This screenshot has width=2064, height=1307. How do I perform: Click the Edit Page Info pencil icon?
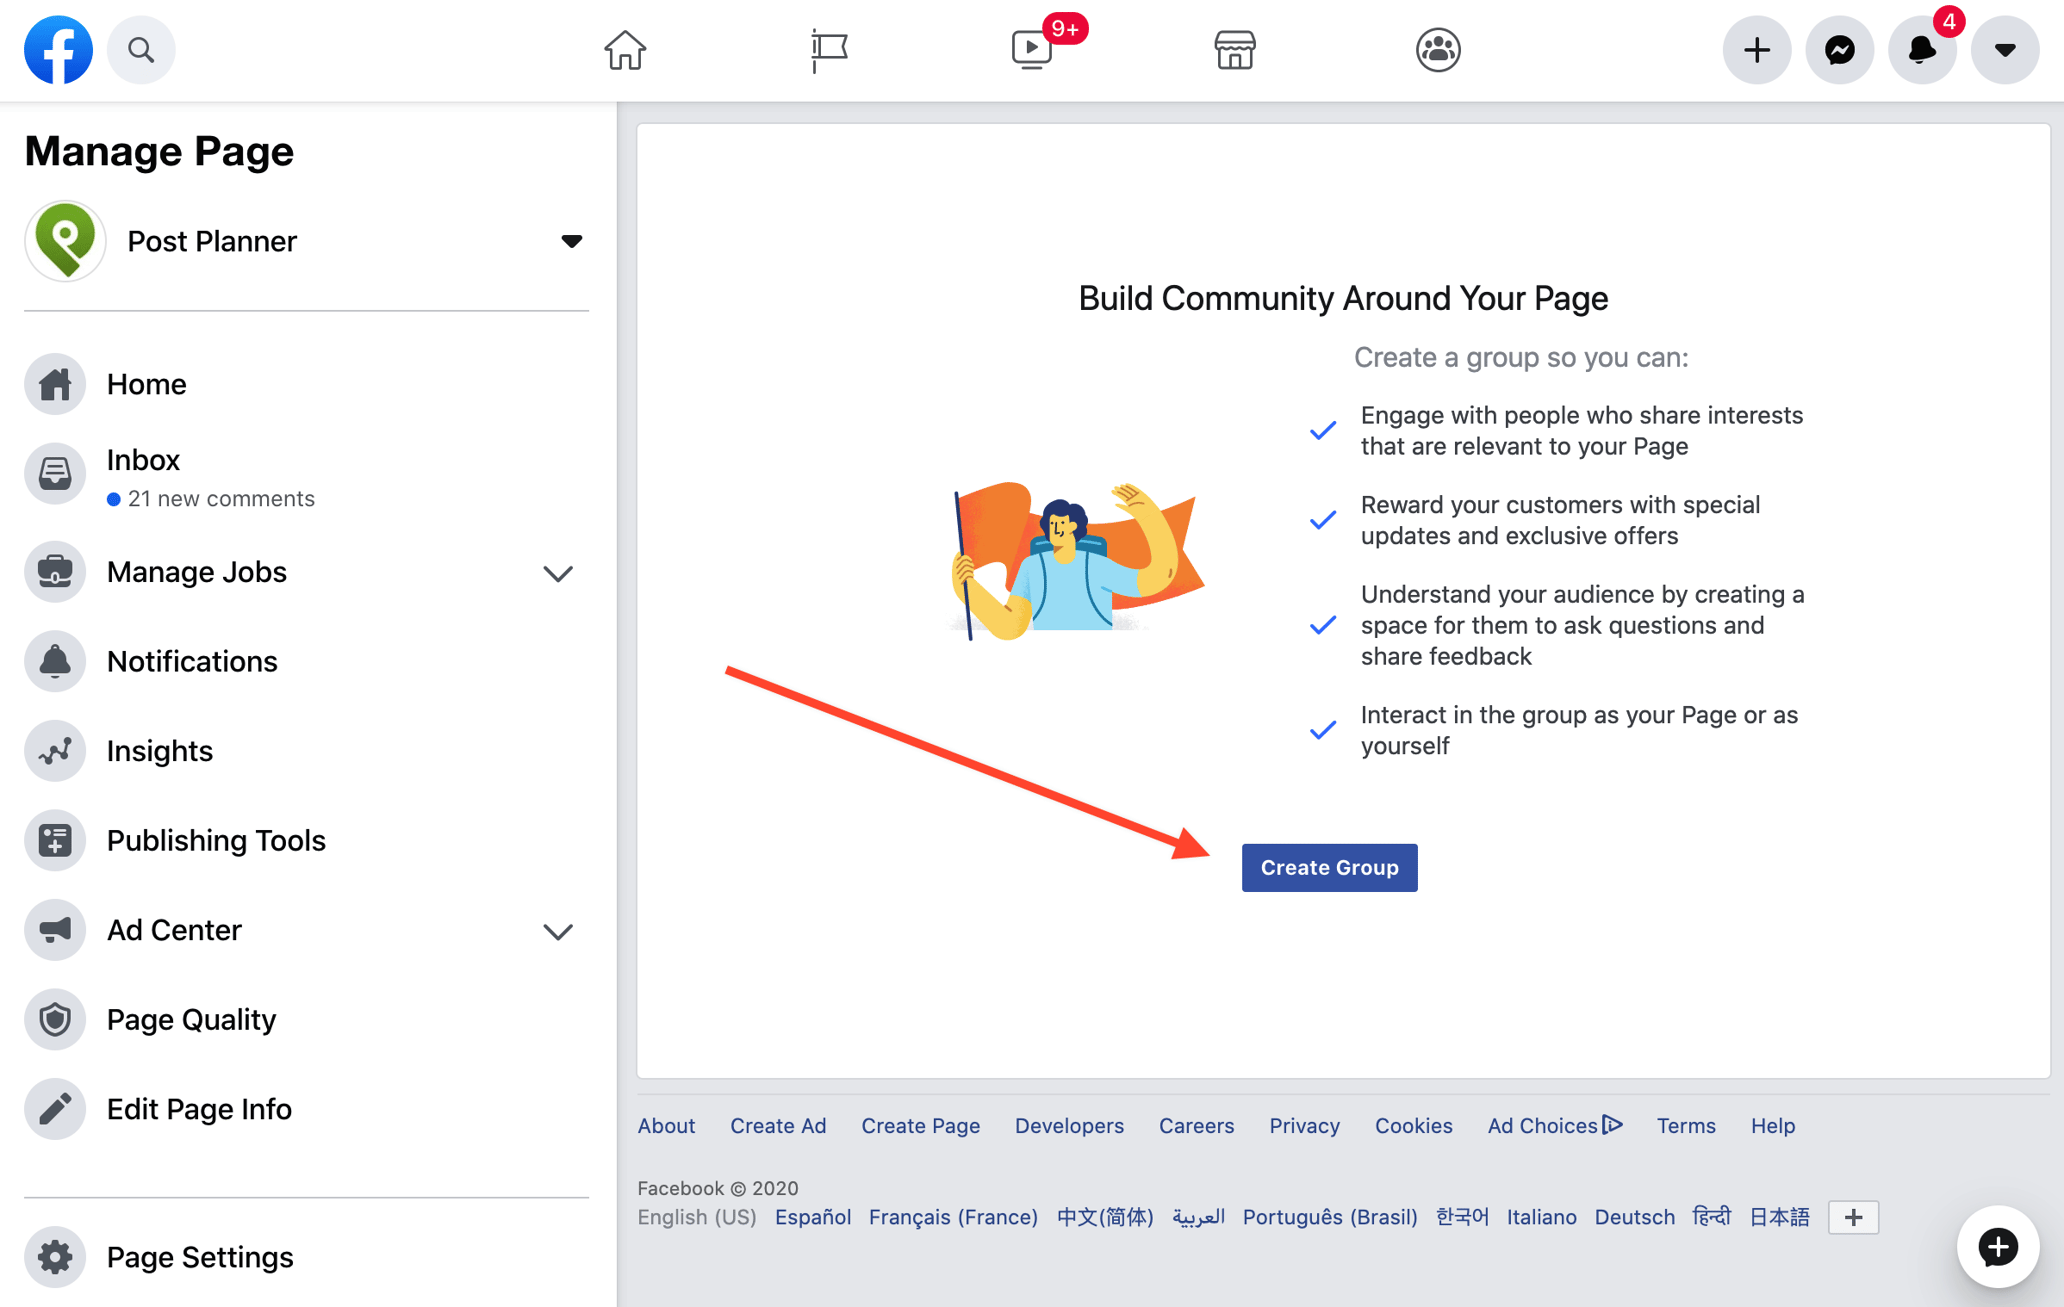[55, 1109]
